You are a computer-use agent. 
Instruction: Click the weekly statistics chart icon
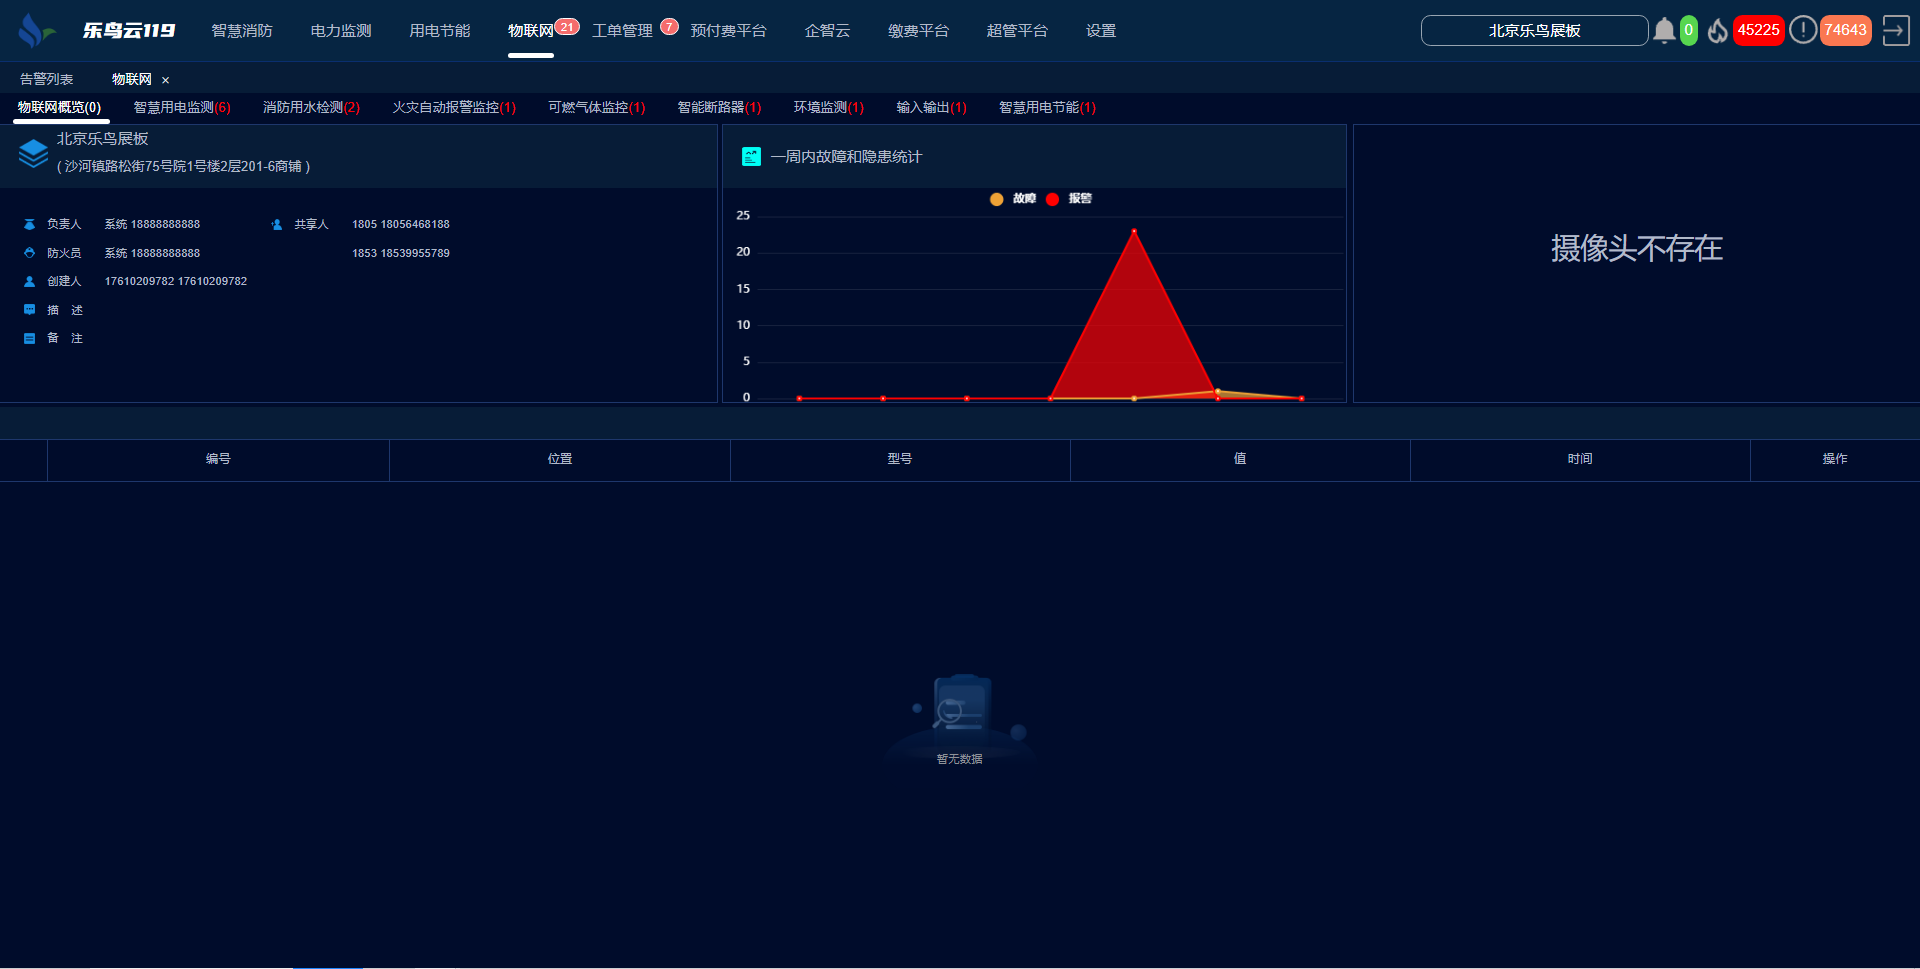751,157
